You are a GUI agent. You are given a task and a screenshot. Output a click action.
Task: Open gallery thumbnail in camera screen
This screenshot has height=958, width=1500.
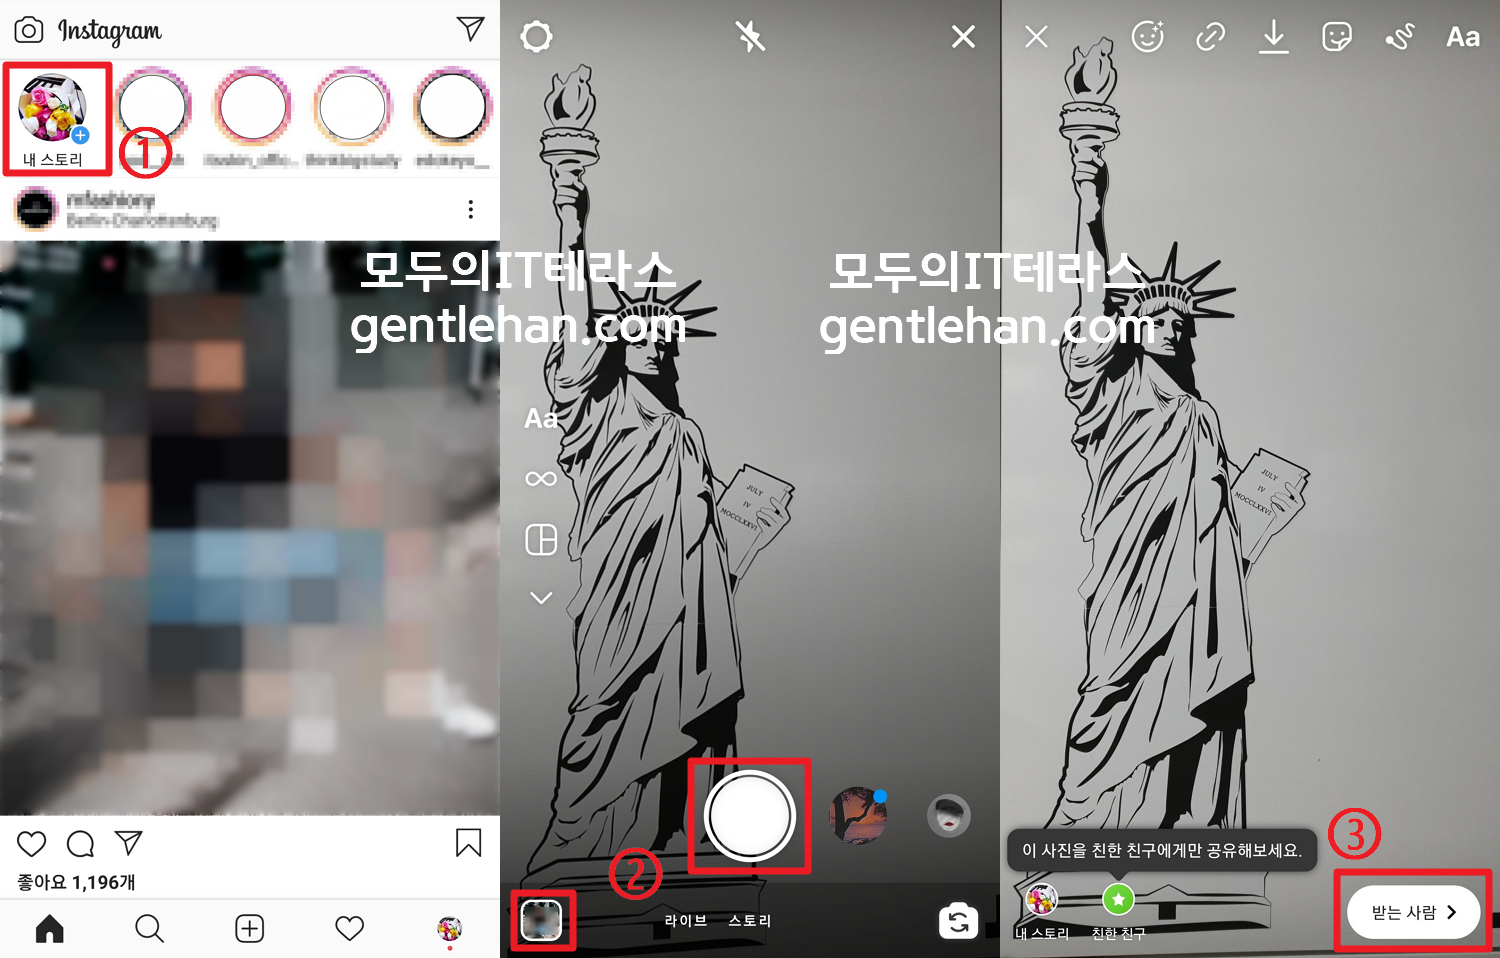542,920
